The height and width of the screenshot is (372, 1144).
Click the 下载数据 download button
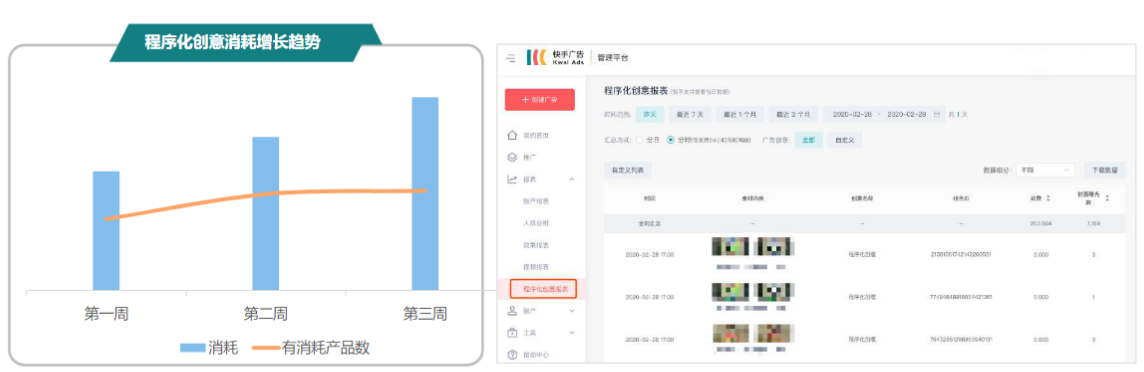[1104, 169]
